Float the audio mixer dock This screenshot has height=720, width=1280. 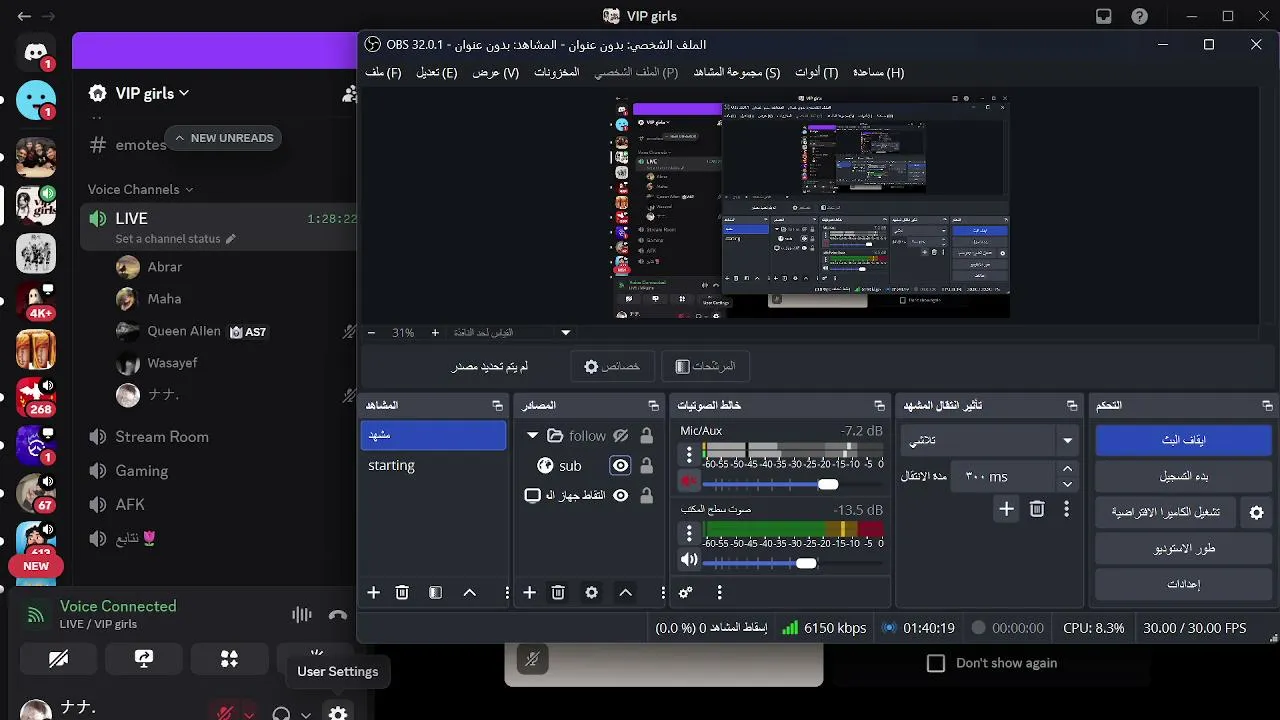[x=879, y=406]
